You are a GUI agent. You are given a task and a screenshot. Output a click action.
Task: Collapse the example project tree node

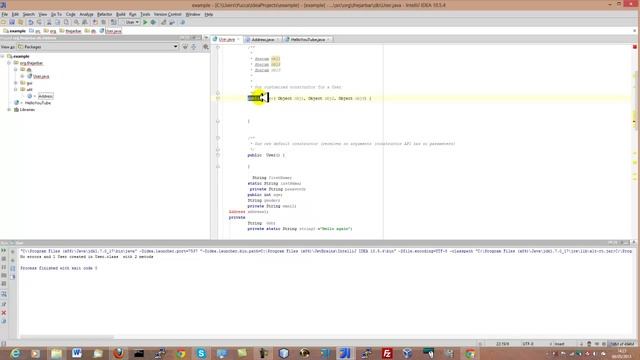3,56
